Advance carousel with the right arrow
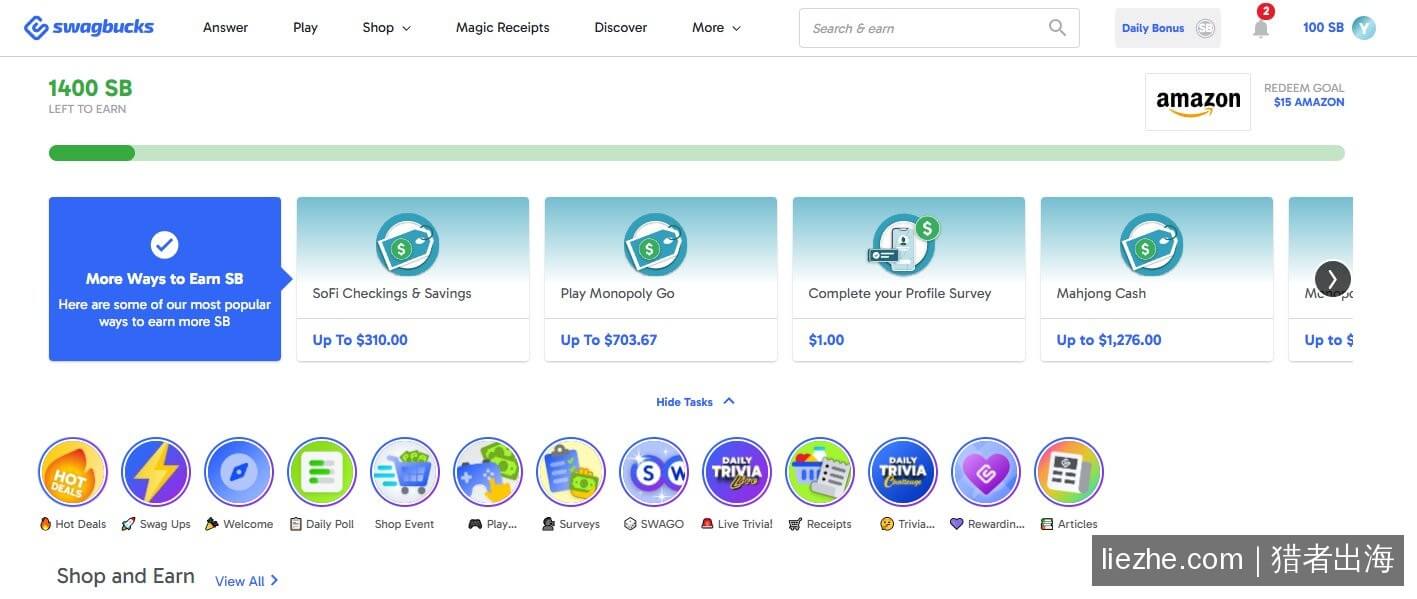Screen dimensions: 1417x599 coord(1332,279)
